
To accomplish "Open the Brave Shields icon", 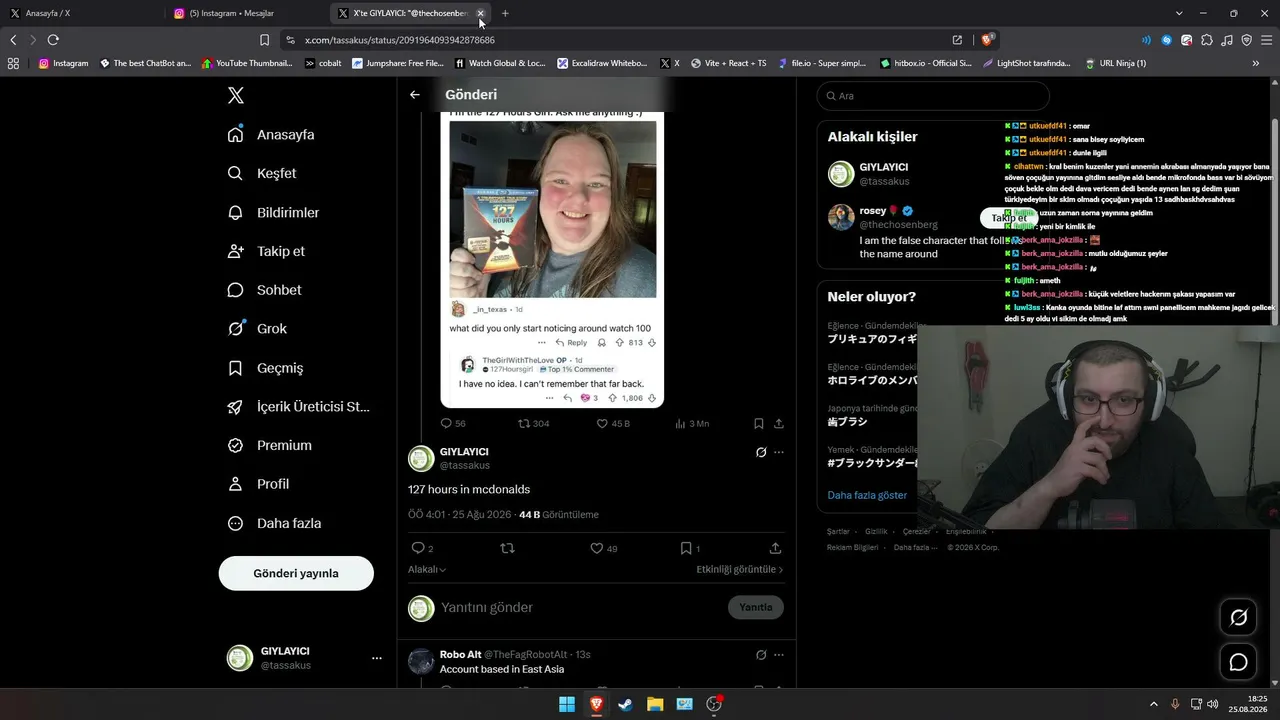I will pos(988,40).
